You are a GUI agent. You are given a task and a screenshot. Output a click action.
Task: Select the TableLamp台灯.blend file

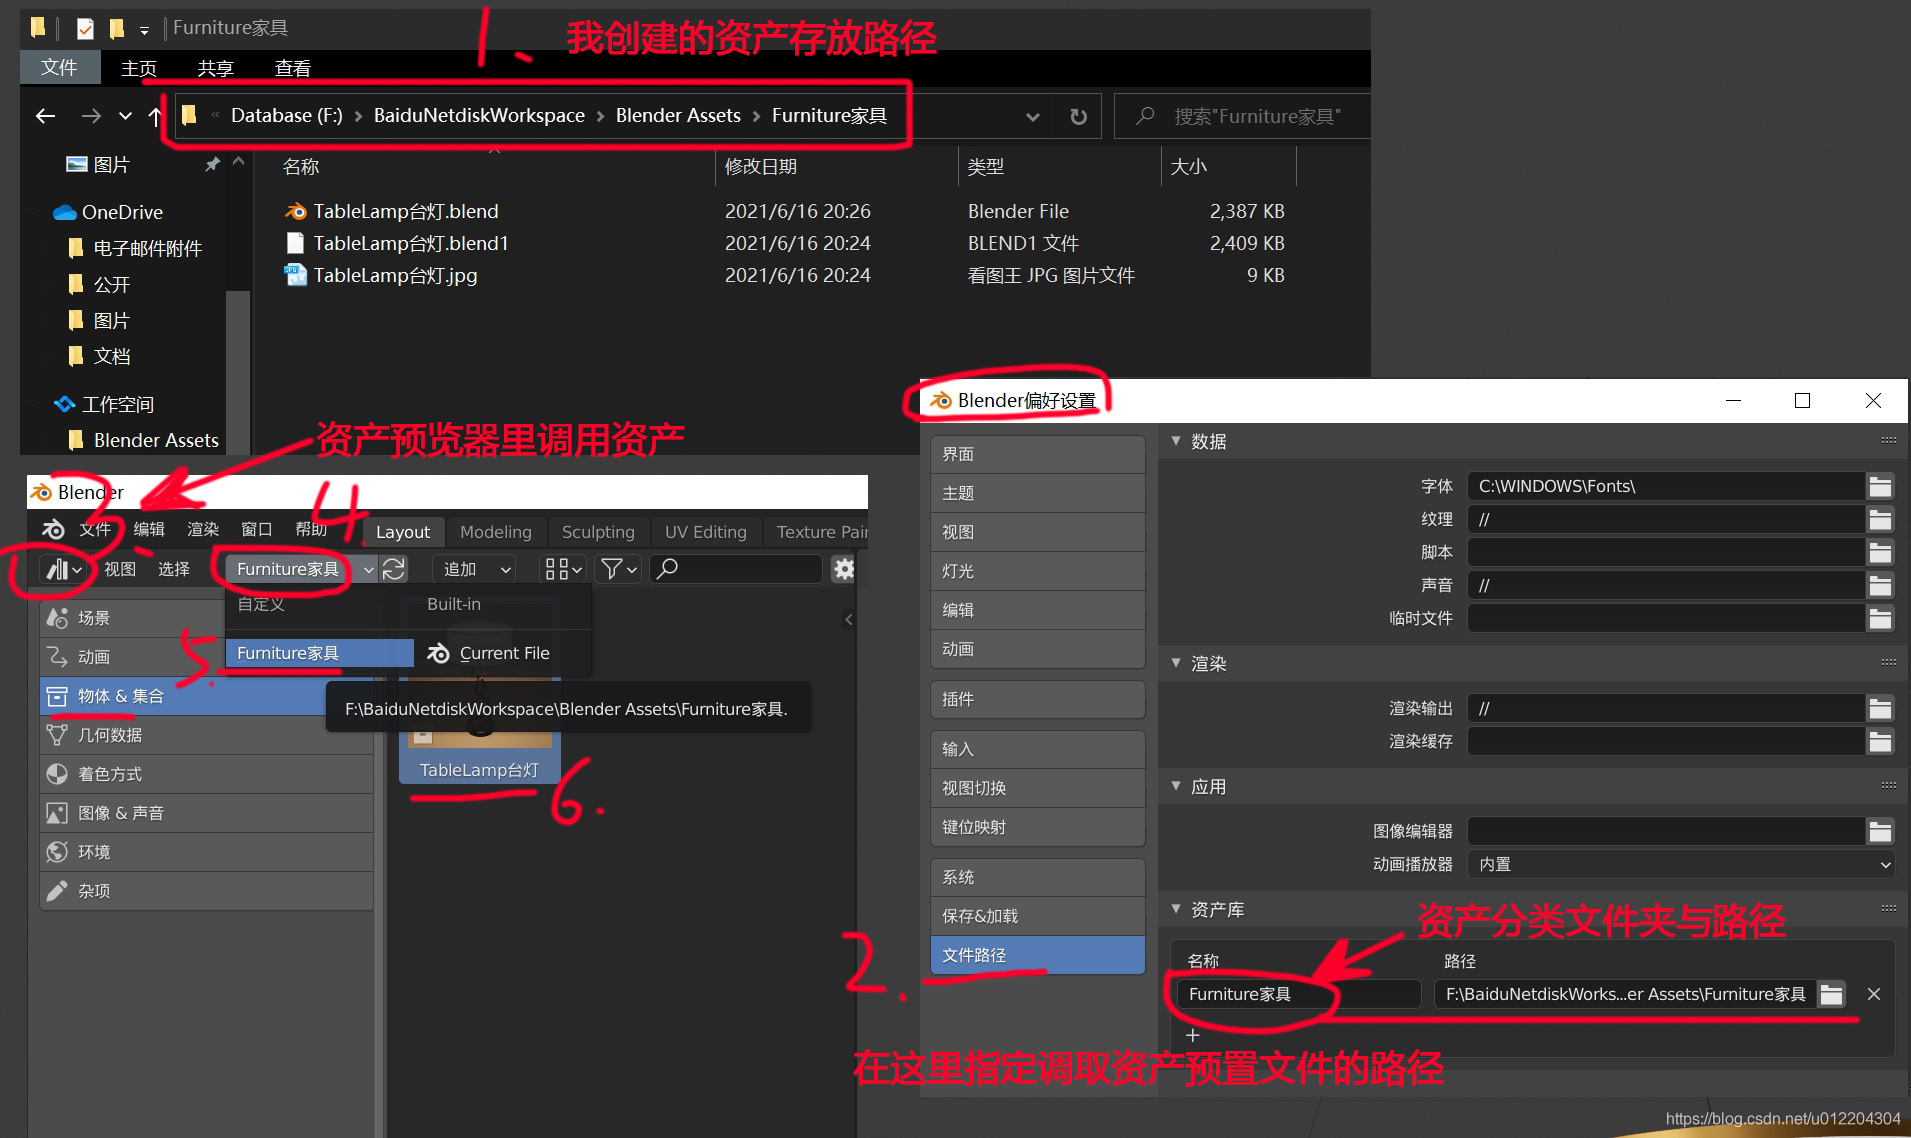[405, 211]
